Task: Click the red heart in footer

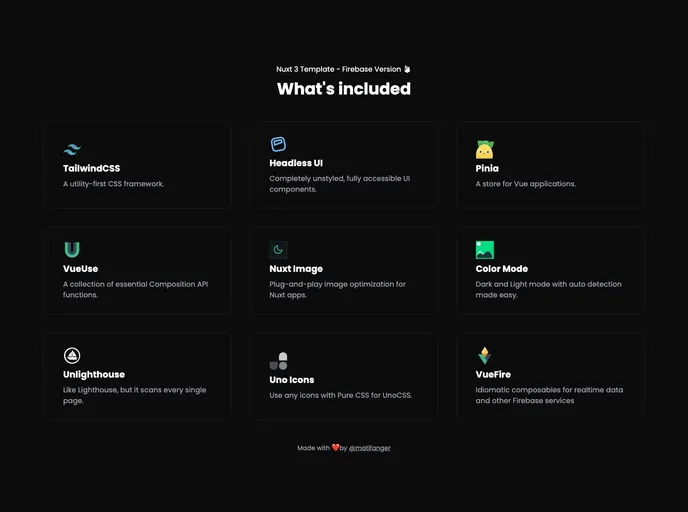Action: click(335, 448)
